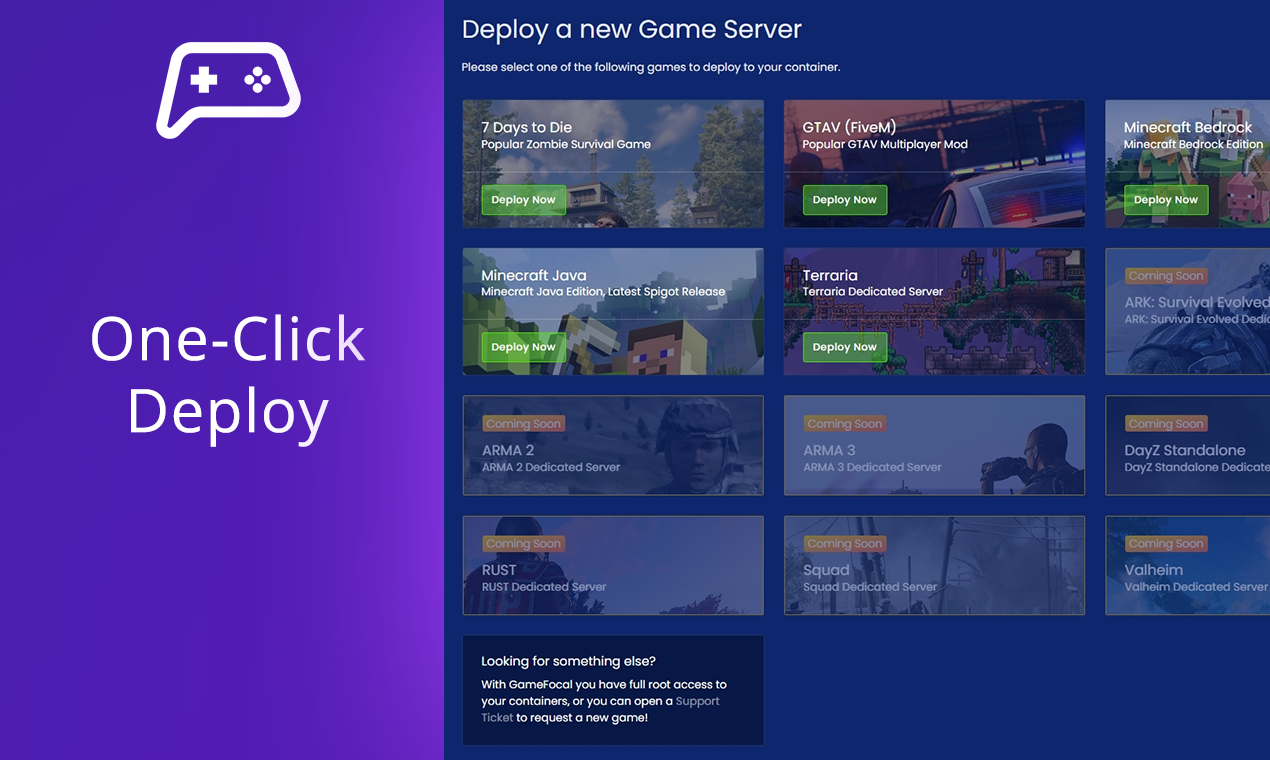Deploy the Minecraft Bedrock server
This screenshot has height=760, width=1270.
click(1166, 200)
